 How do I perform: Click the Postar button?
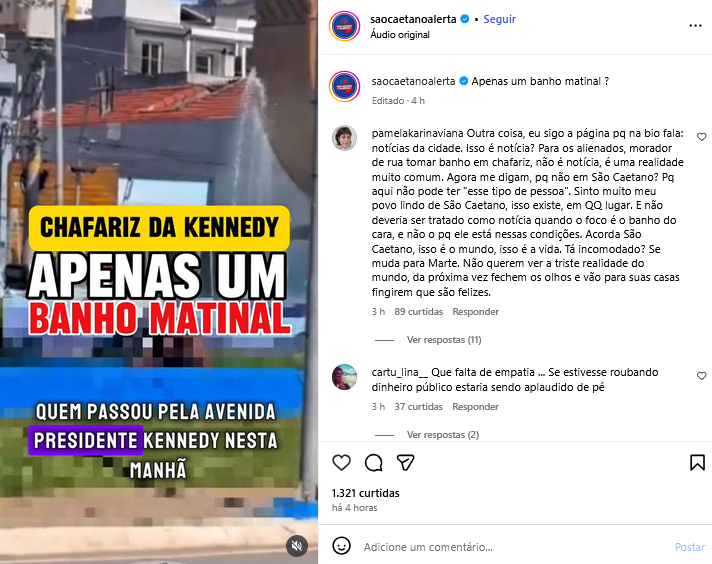pos(690,547)
